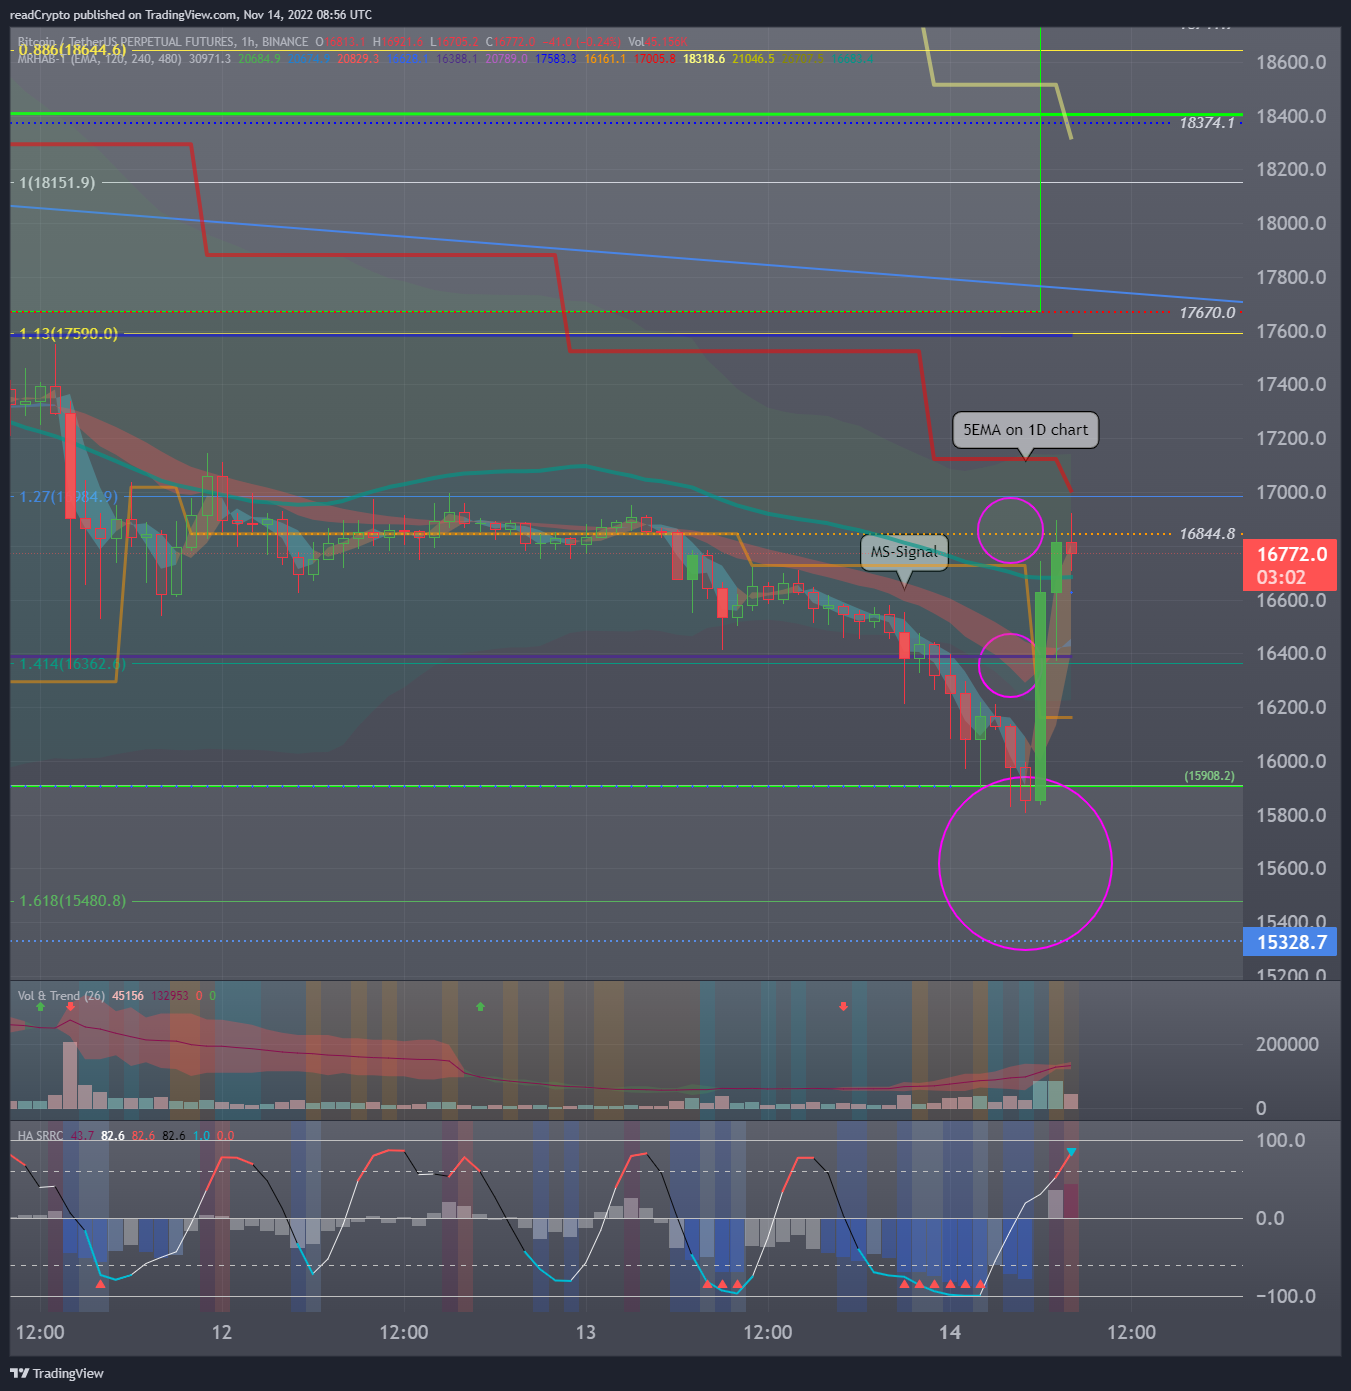Select the 'MS-Signal' callout label
This screenshot has width=1351, height=1391.
[x=904, y=552]
